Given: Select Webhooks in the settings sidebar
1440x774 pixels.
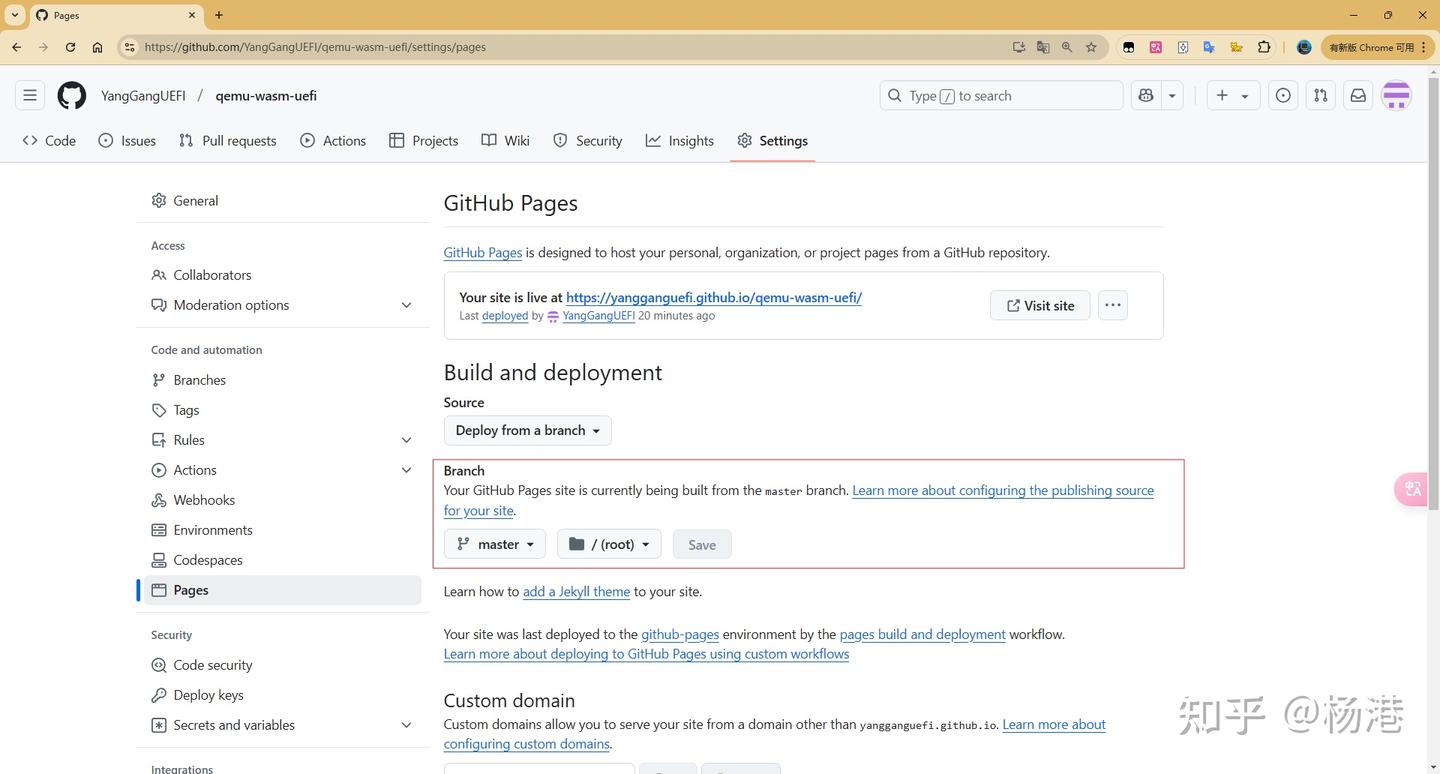Looking at the screenshot, I should point(204,500).
